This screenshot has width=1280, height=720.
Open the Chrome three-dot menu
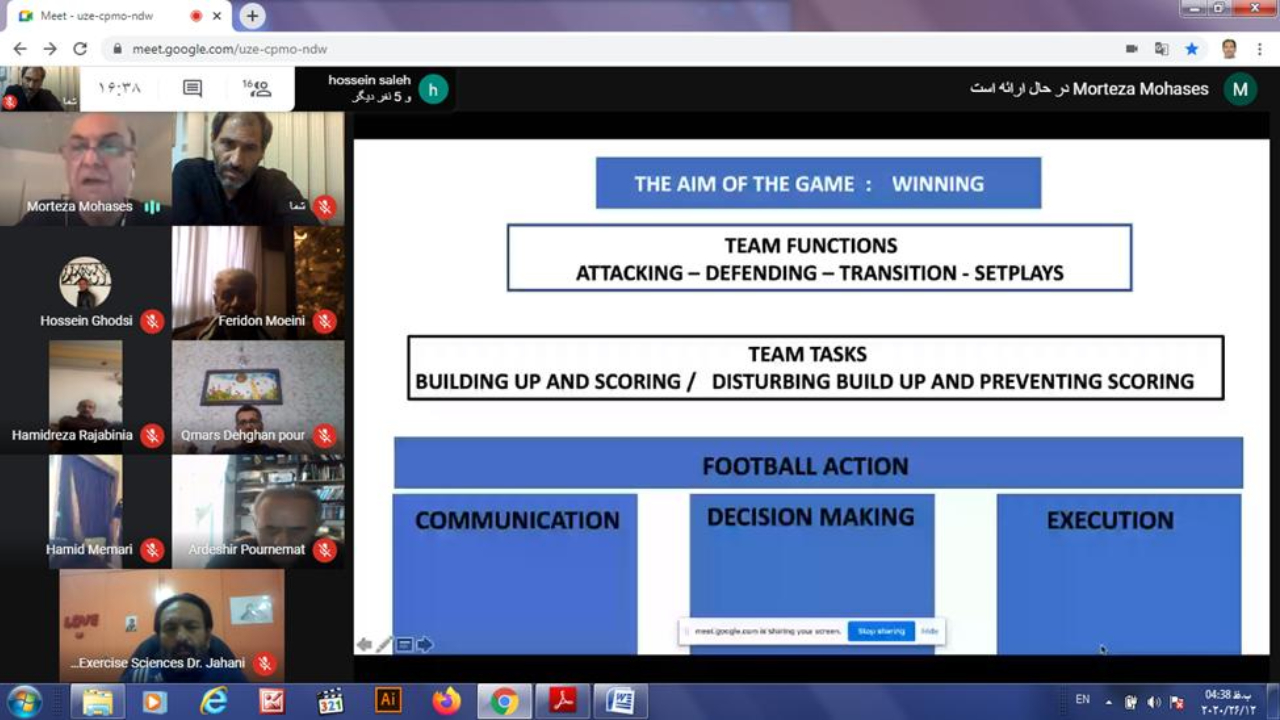click(x=1260, y=48)
